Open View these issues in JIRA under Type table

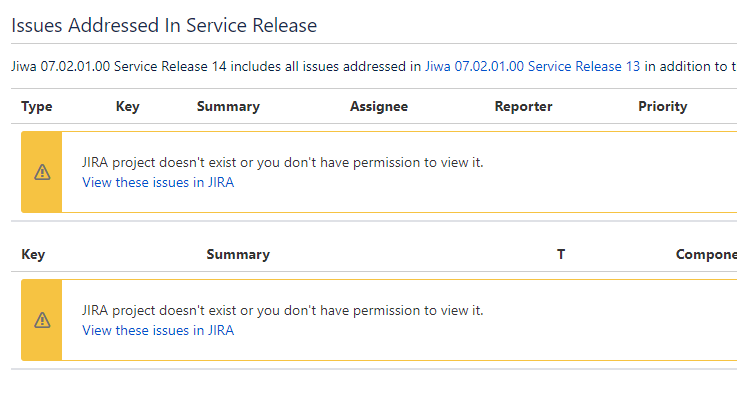pos(158,182)
